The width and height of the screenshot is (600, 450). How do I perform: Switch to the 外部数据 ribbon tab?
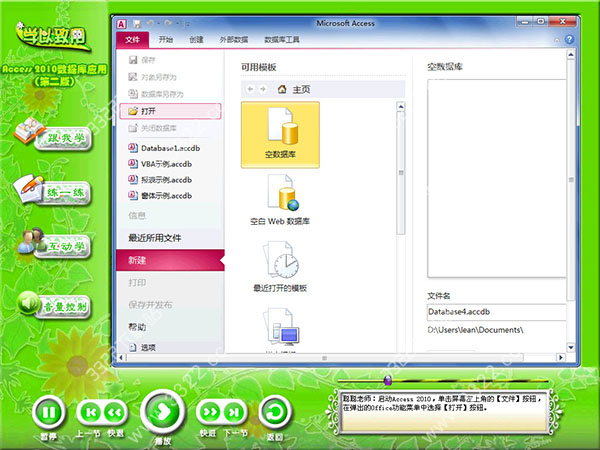[x=233, y=39]
